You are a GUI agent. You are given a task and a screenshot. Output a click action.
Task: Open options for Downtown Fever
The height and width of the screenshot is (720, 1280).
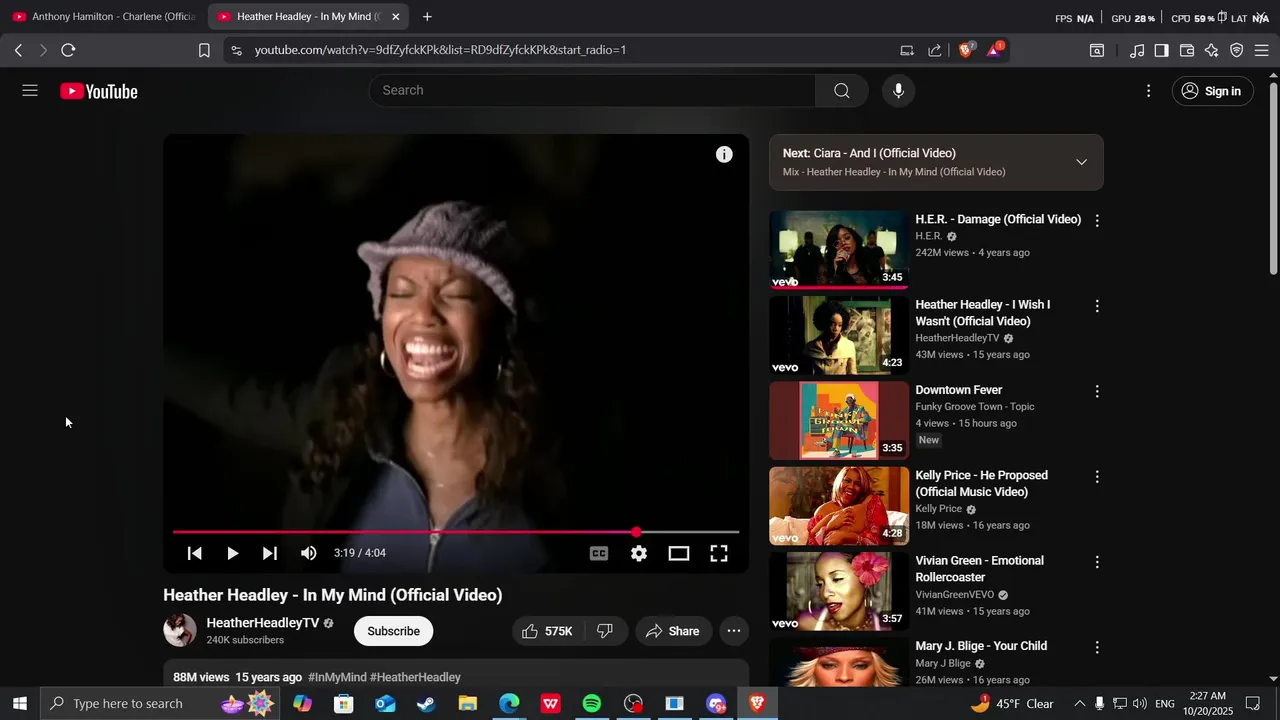click(x=1097, y=392)
